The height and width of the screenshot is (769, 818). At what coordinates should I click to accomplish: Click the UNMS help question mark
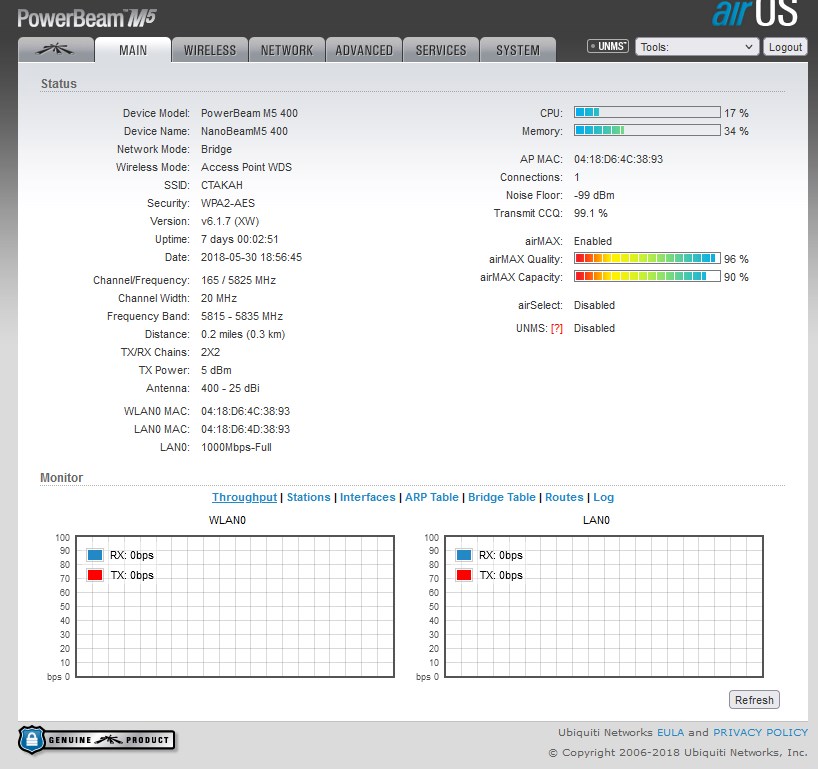(557, 329)
